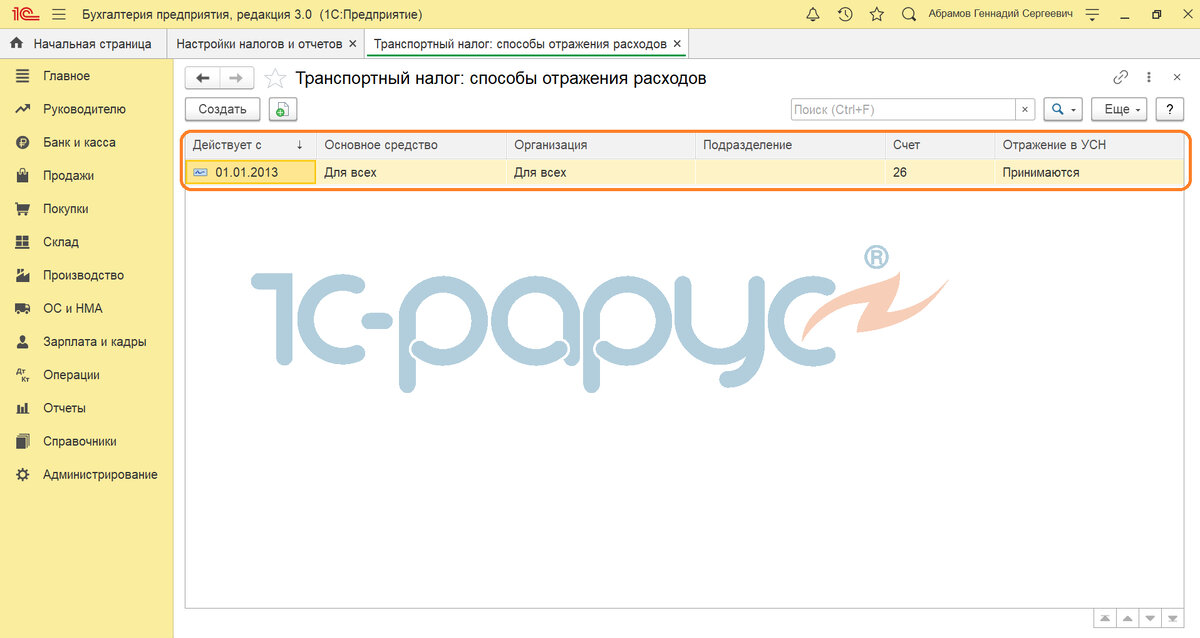The image size is (1200, 638).
Task: Clear the search field with X
Action: [x=1026, y=109]
